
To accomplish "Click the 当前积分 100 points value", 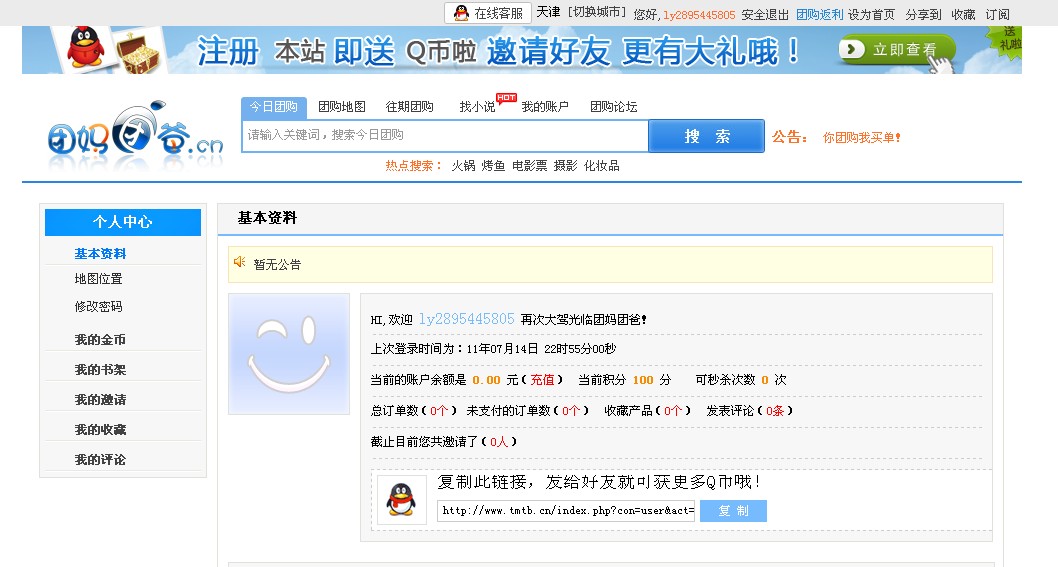I will click(x=643, y=380).
